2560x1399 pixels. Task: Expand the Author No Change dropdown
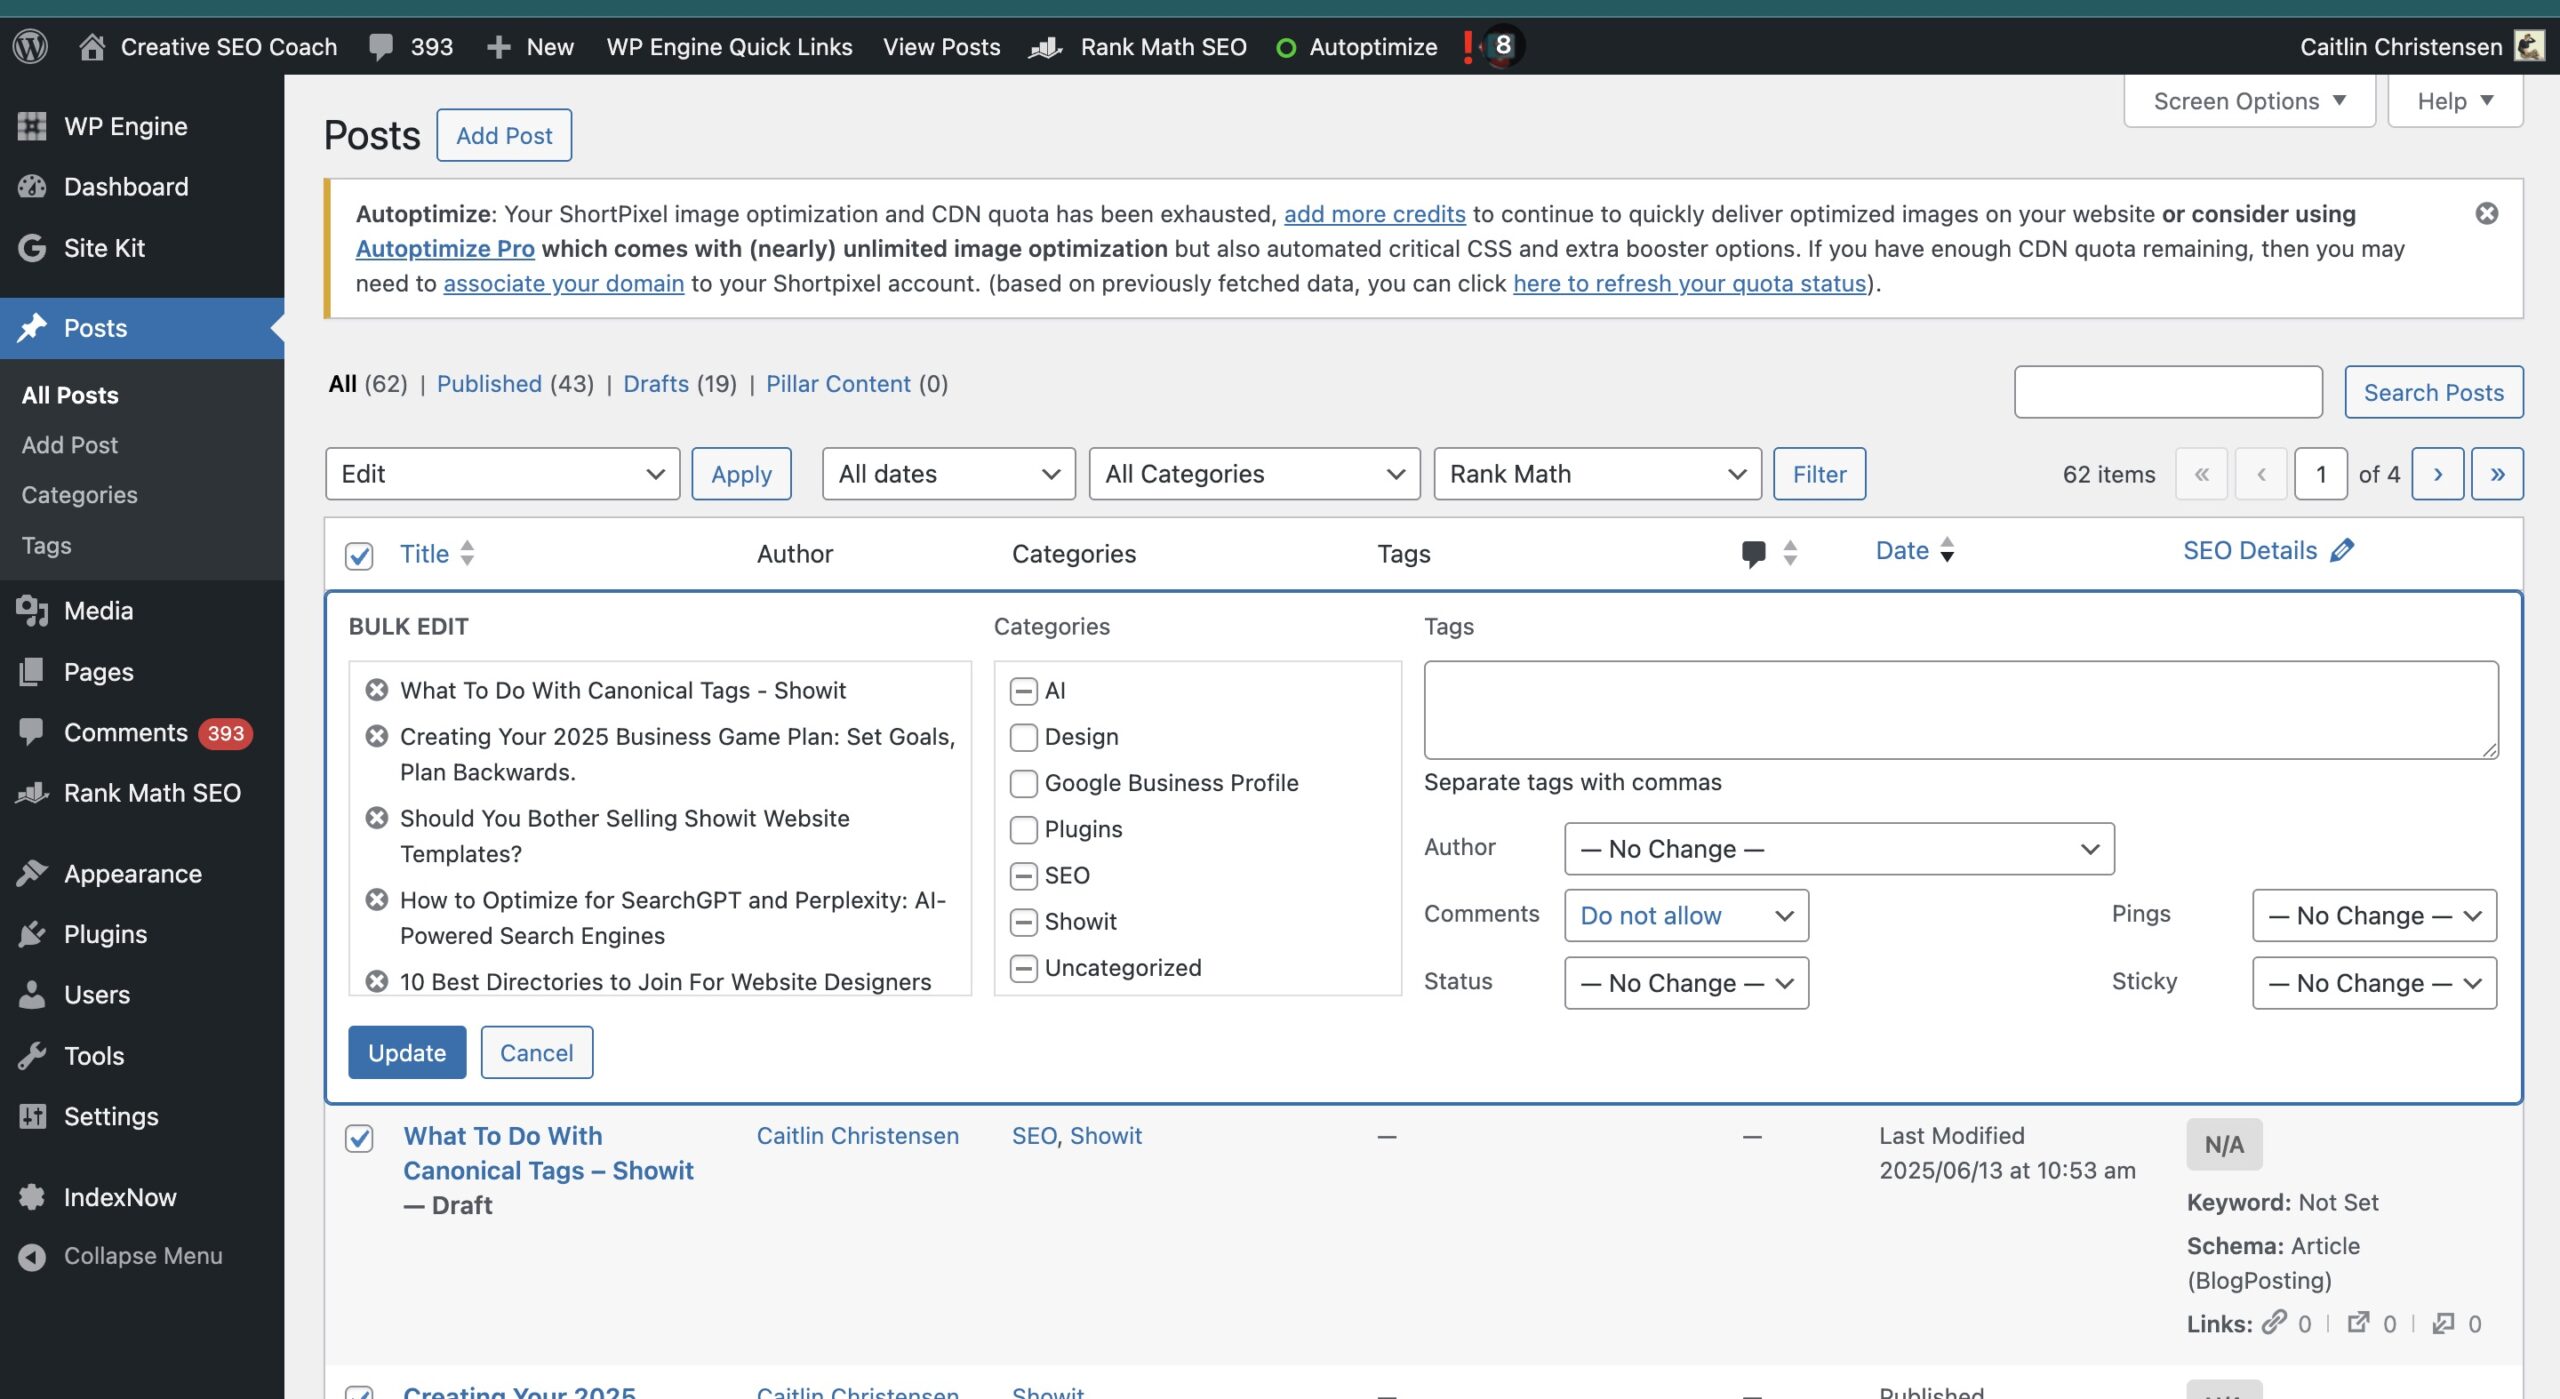click(1838, 849)
